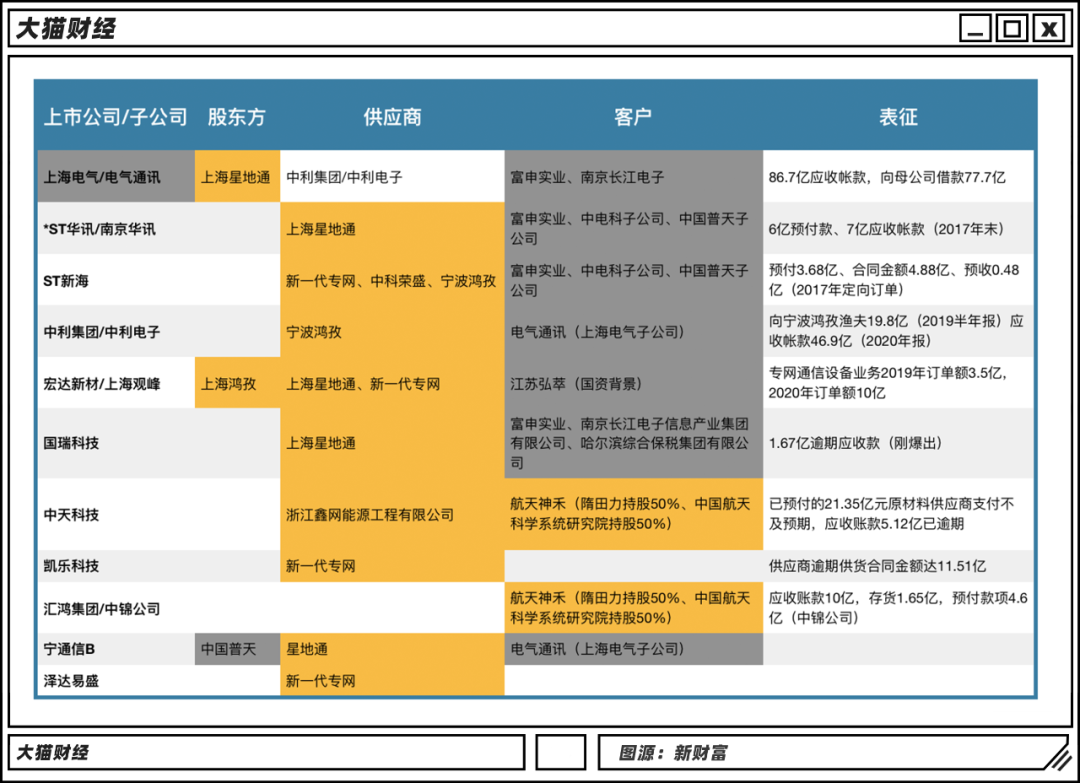Click the 富申实业、南京长江电子 customer cell

pos(633,176)
